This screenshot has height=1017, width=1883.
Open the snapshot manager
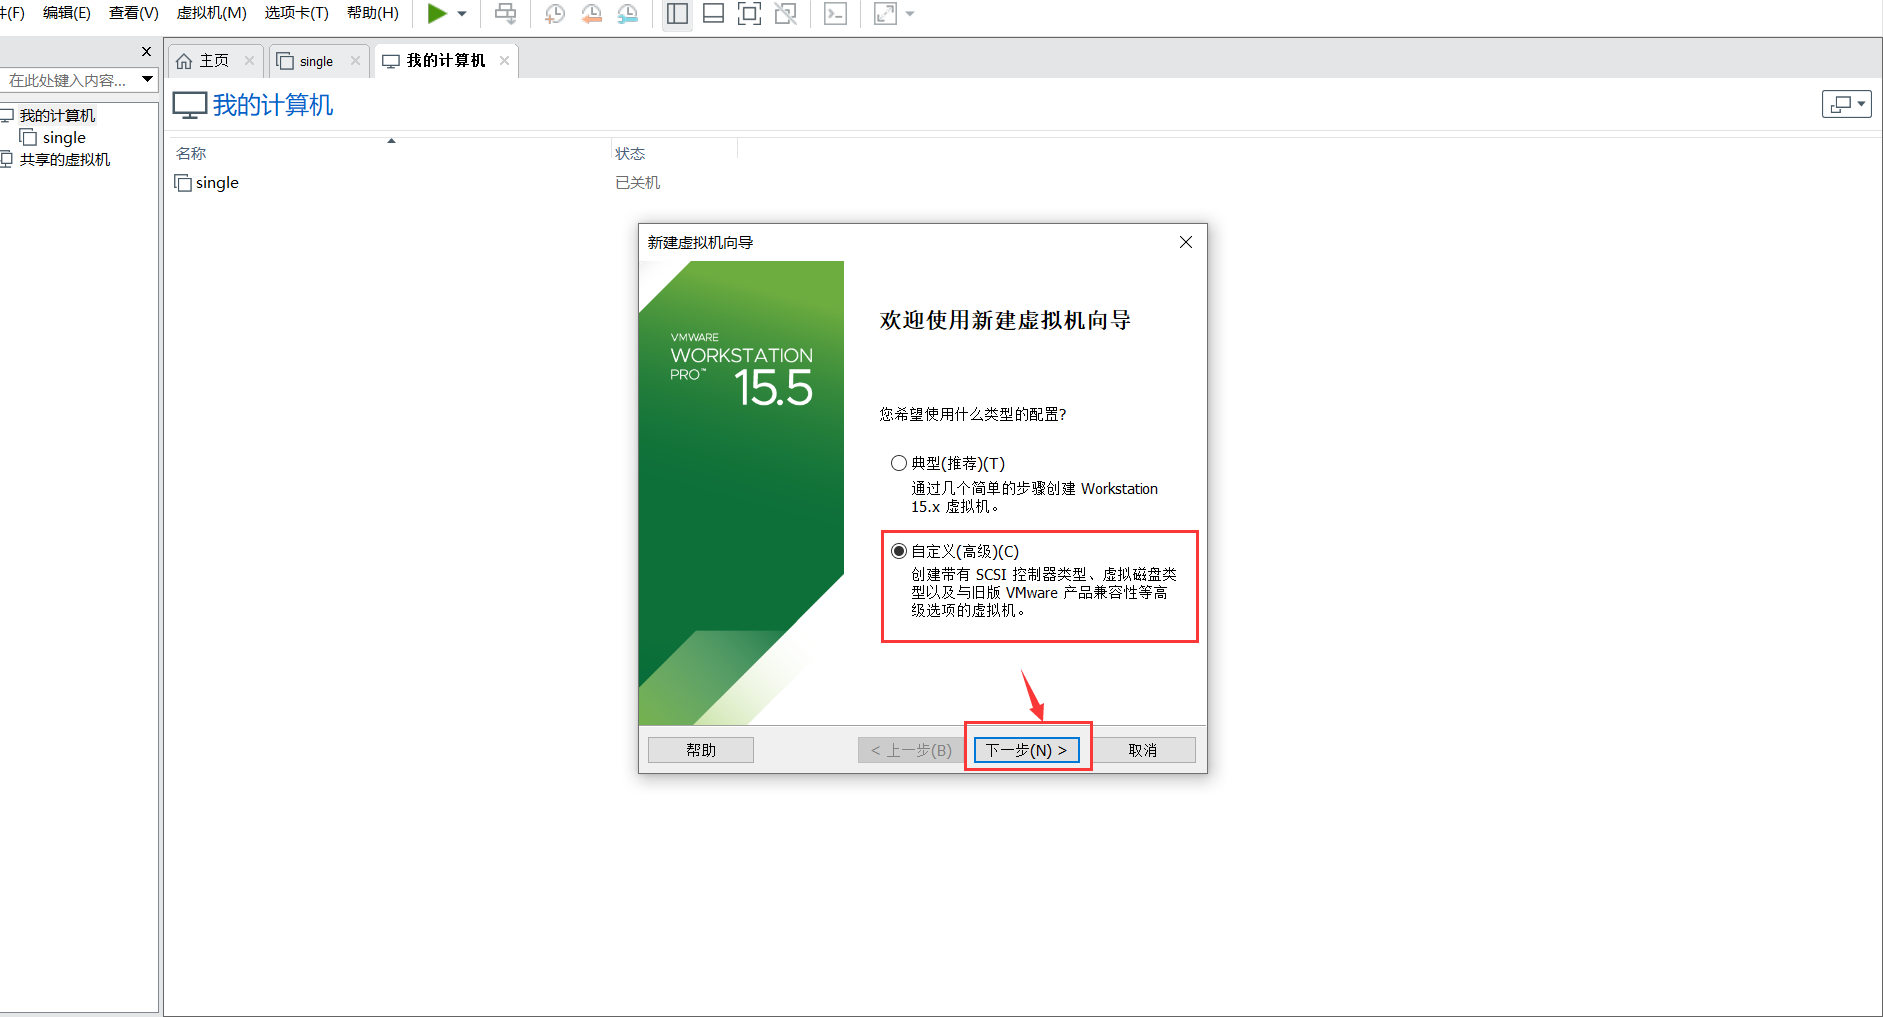point(628,13)
